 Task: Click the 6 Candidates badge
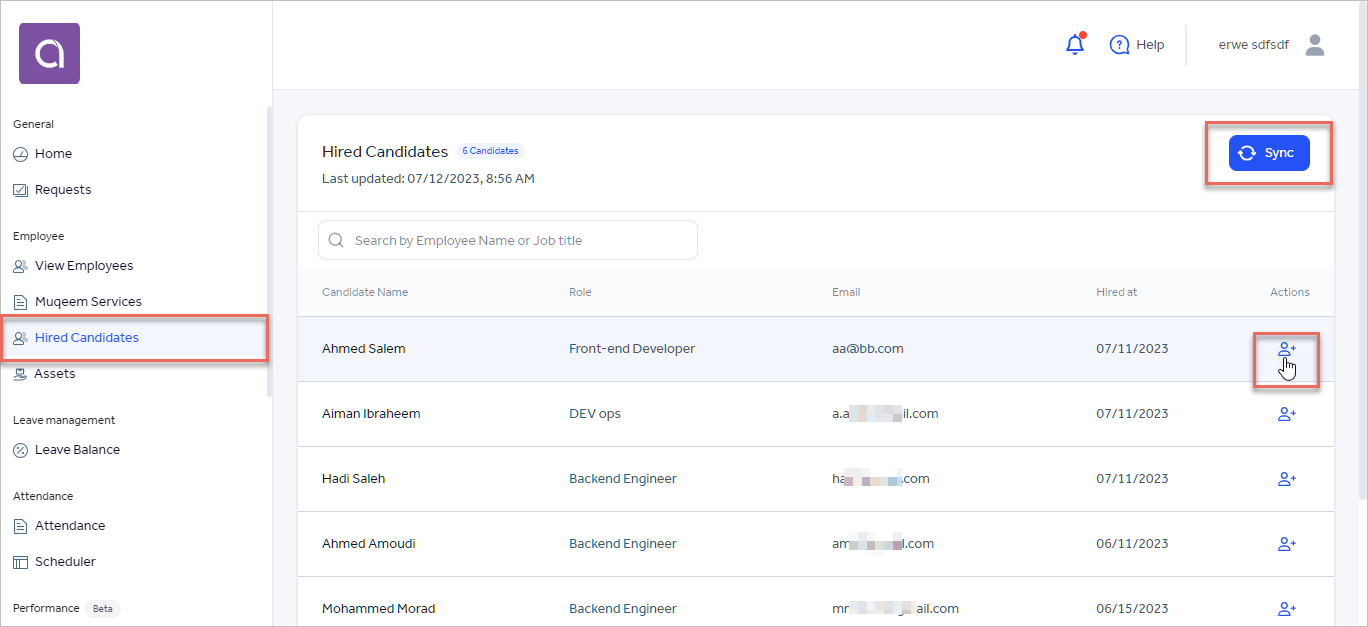[490, 150]
